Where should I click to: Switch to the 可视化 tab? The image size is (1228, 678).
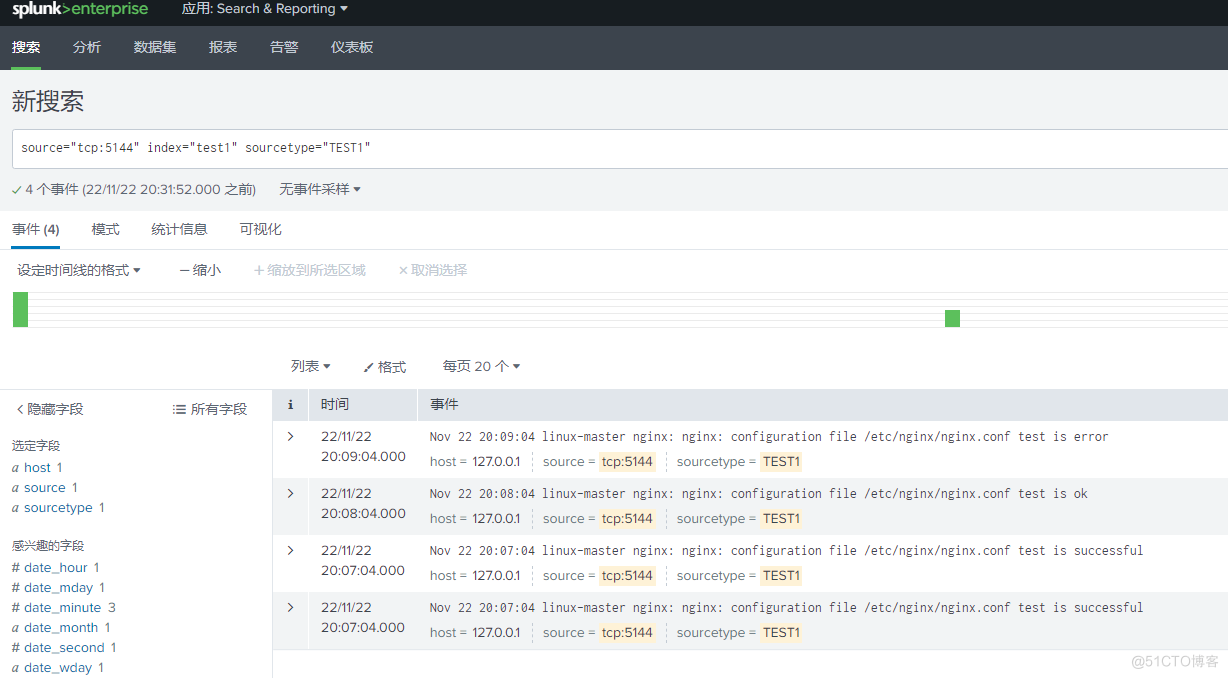click(260, 229)
